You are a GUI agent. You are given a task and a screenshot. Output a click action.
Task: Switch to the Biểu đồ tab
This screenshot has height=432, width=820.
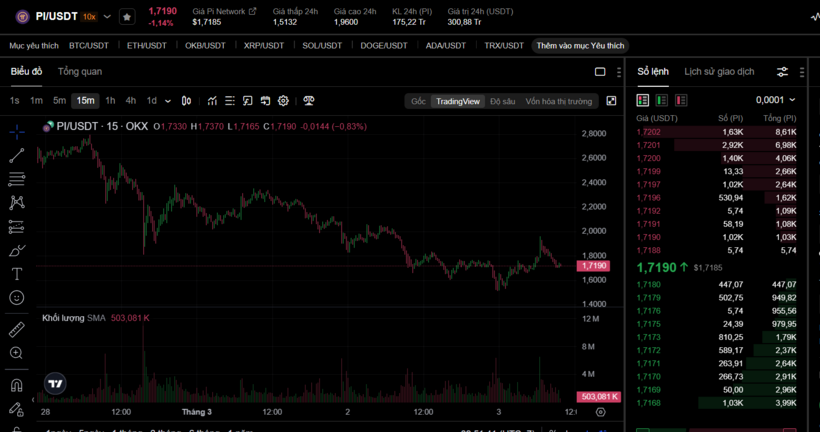[x=26, y=72]
